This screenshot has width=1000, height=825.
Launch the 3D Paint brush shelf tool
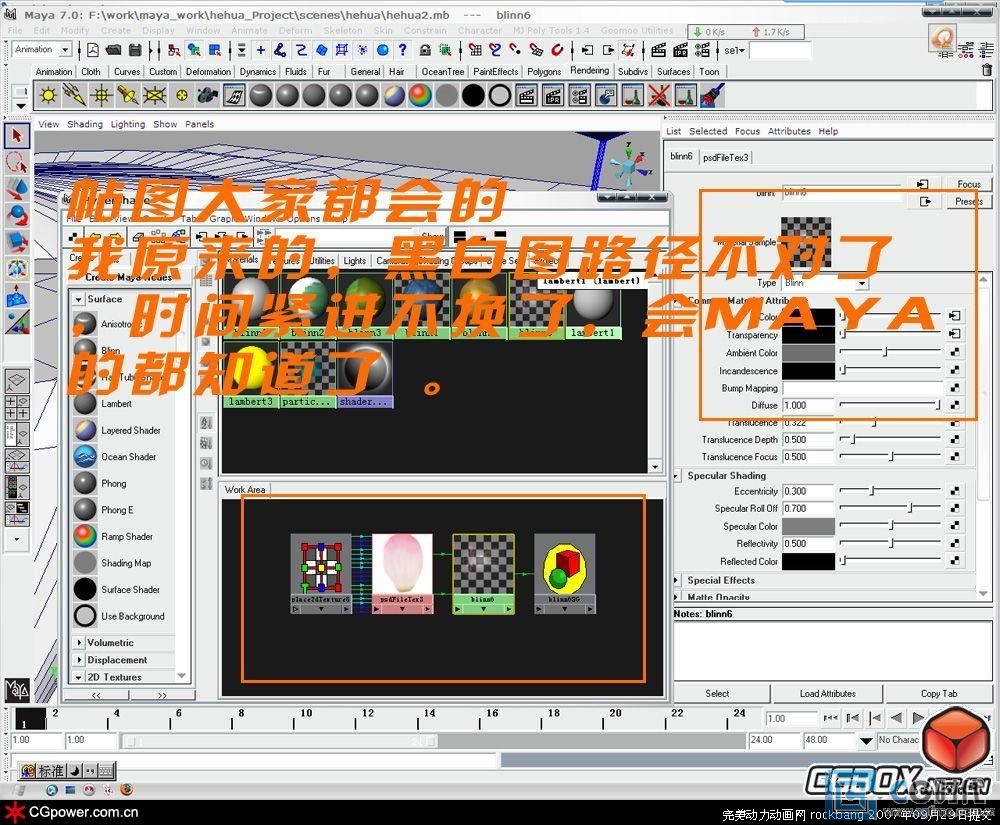coord(712,96)
